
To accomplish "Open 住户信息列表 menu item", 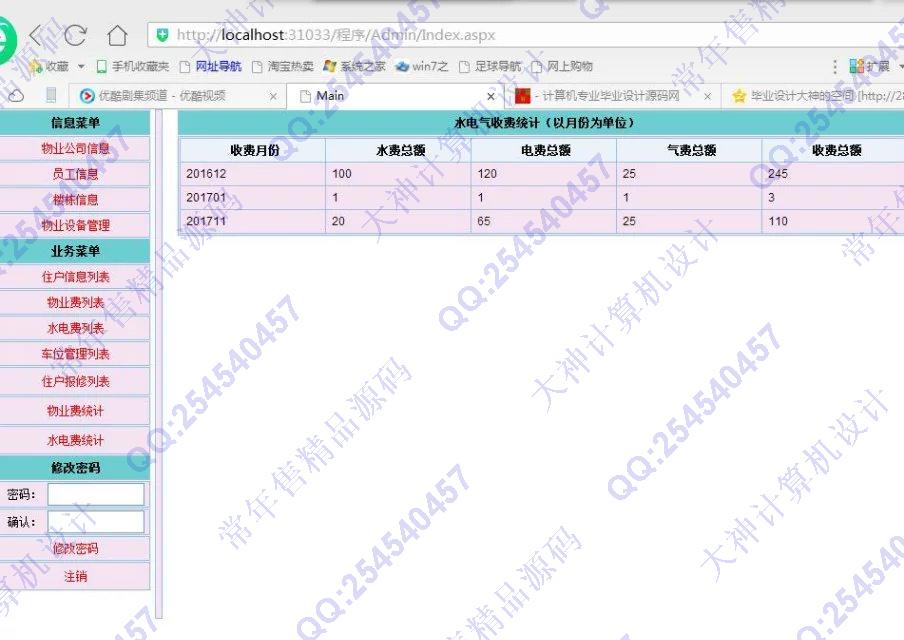I will 75,277.
